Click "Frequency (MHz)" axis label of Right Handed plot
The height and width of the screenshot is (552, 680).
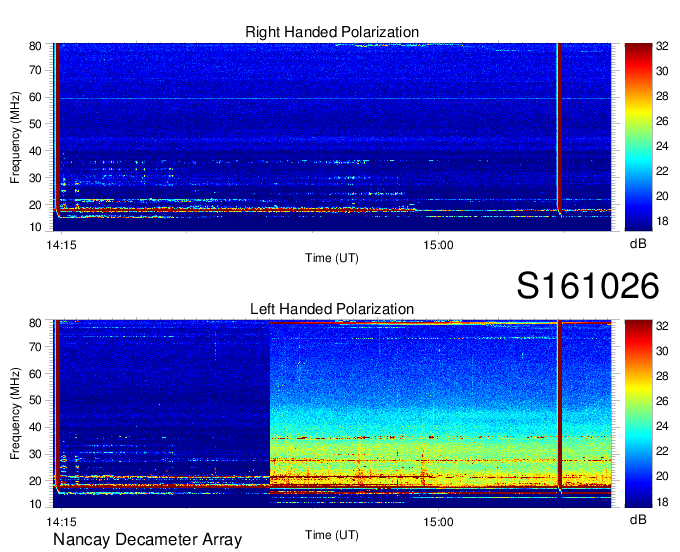[15, 137]
